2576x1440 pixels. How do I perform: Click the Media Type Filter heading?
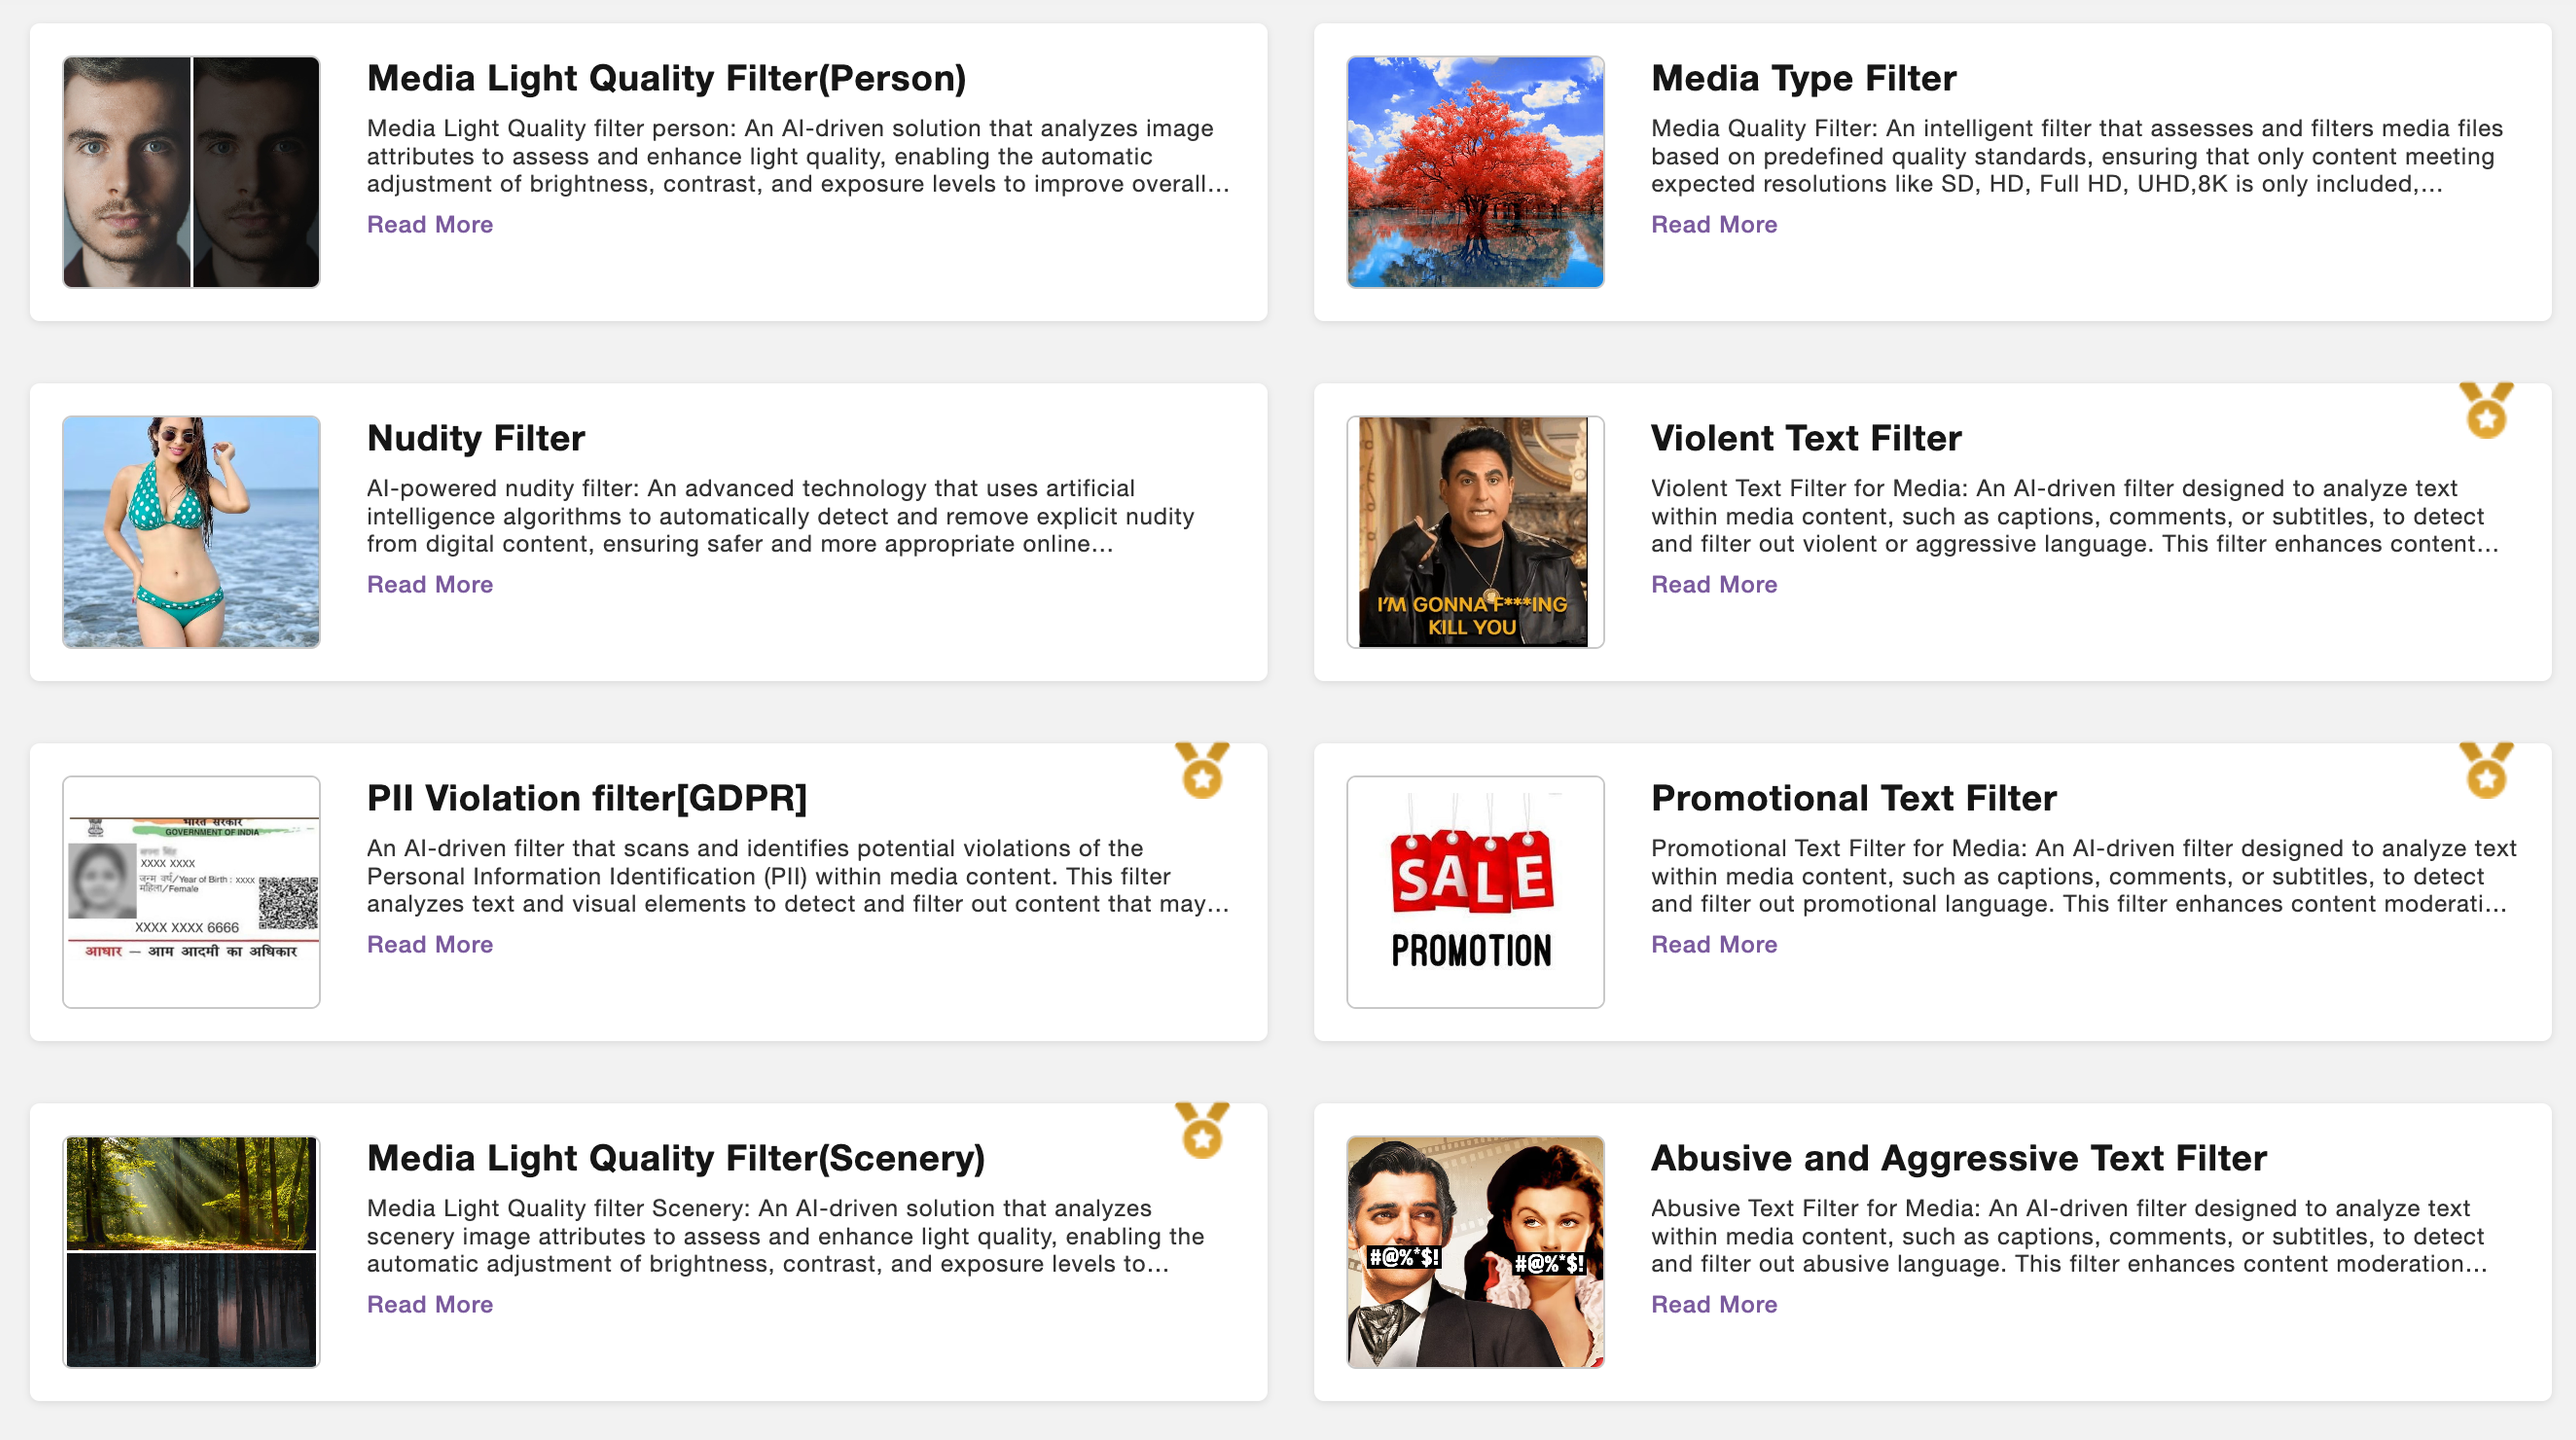coord(1803,78)
